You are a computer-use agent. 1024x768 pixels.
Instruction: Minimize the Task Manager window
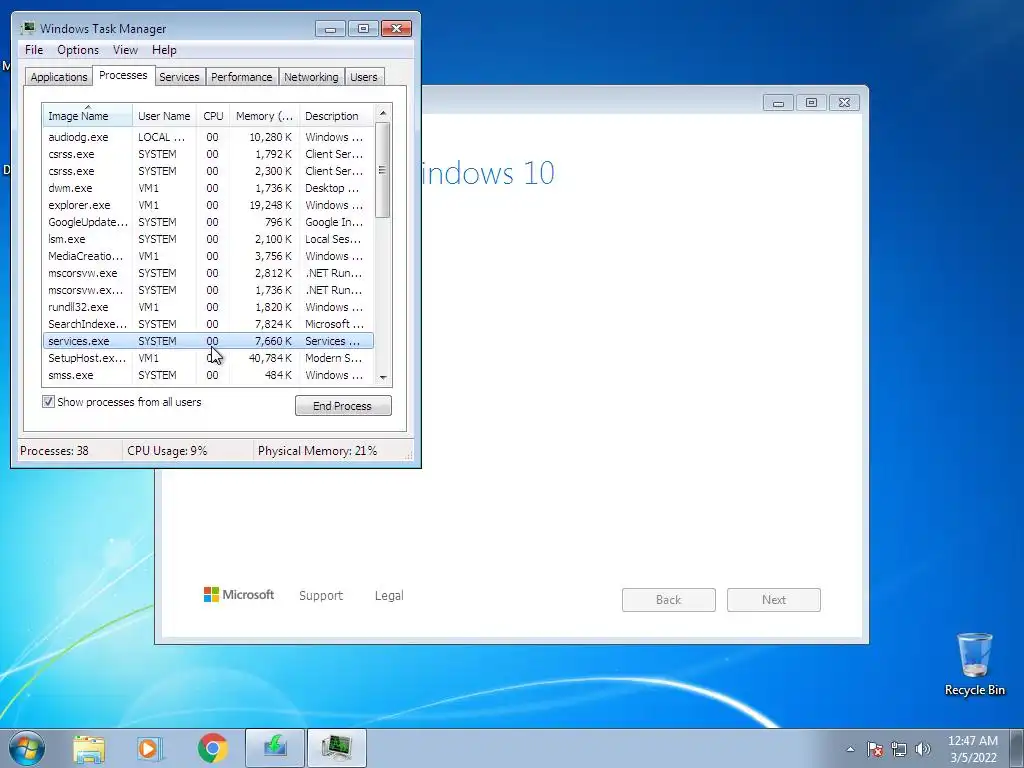coord(330,29)
